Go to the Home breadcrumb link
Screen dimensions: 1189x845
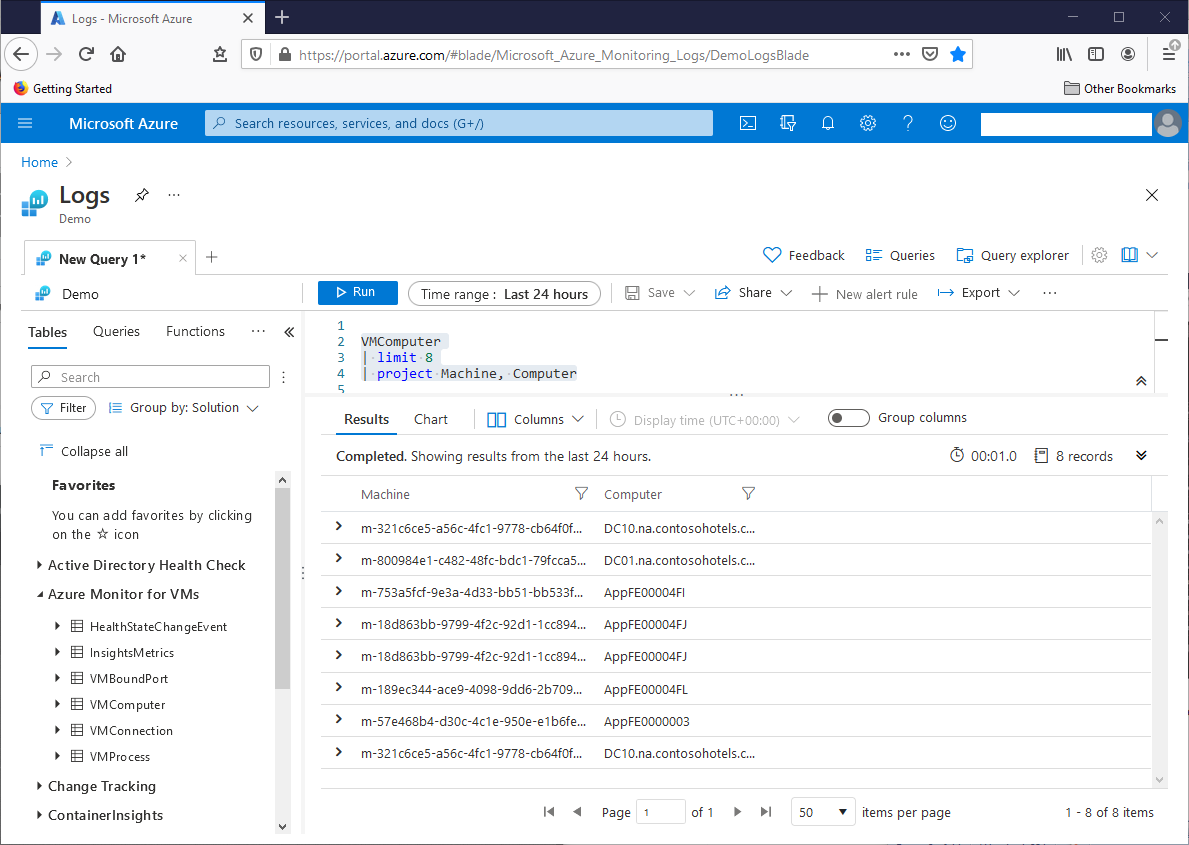[39, 162]
